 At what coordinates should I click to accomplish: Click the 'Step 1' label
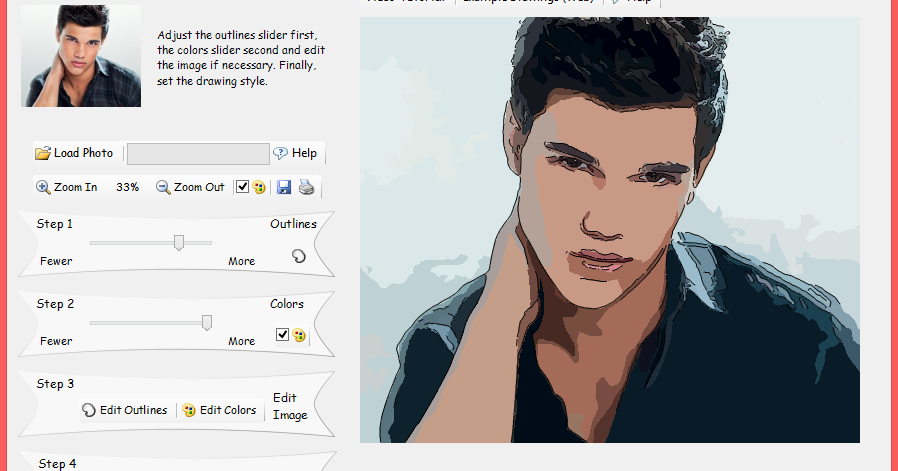click(x=54, y=224)
